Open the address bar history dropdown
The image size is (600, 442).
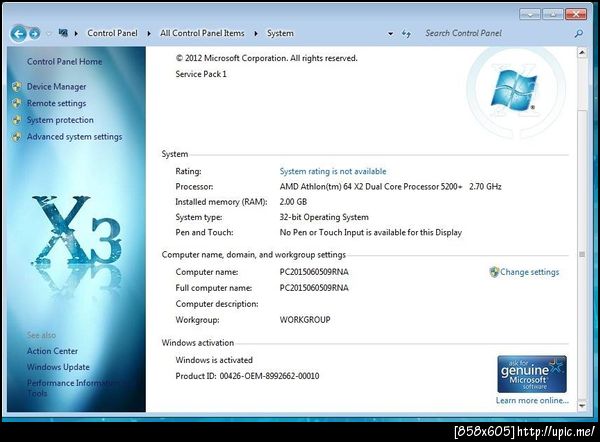(x=390, y=34)
